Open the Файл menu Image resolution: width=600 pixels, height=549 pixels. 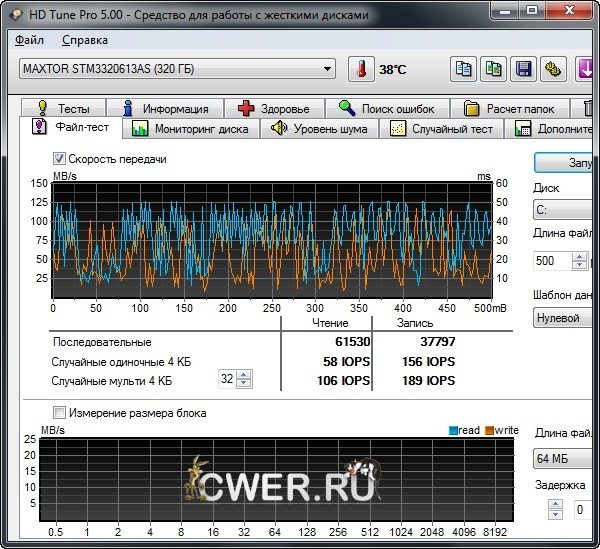coord(30,40)
